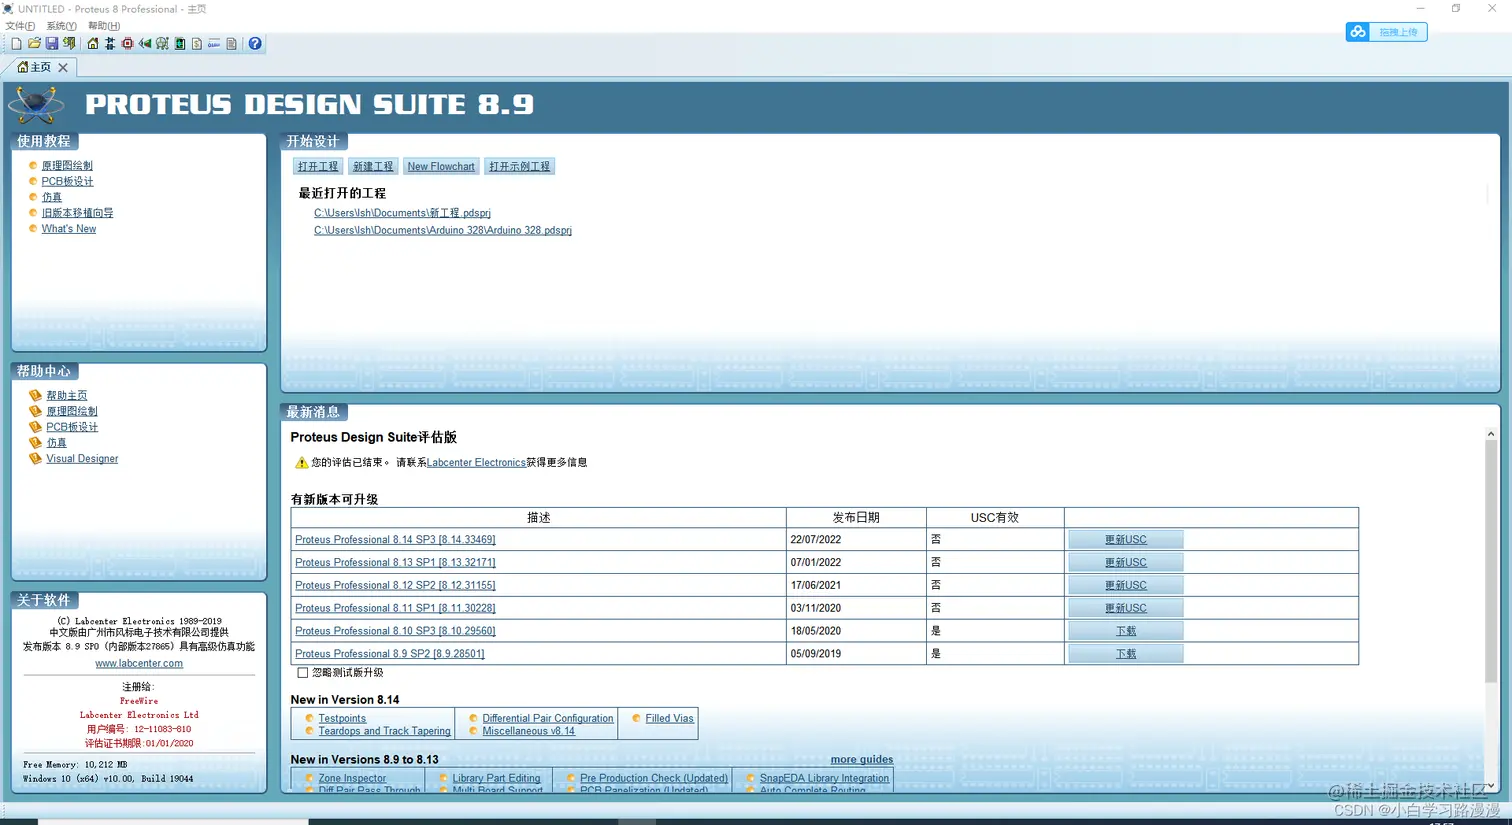Viewport: 1512px width, 825px height.
Task: Open help center 原理图绘制 link
Action: point(72,411)
